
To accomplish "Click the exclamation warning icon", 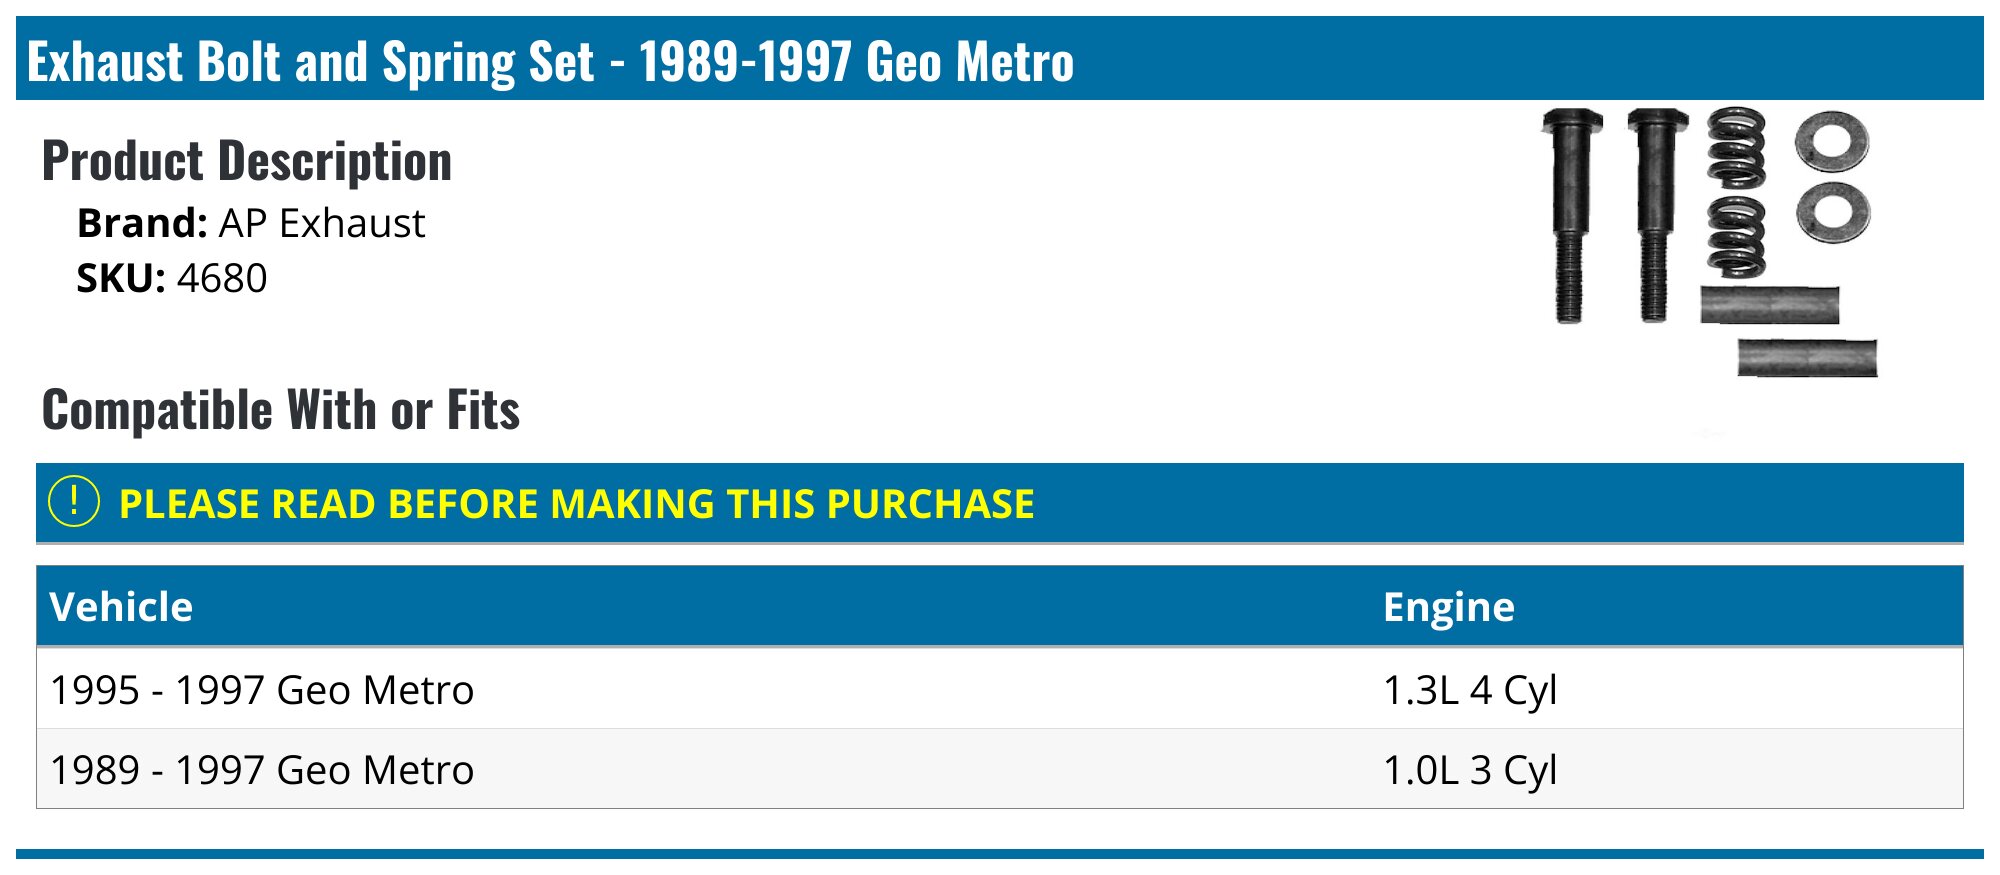I will 74,502.
